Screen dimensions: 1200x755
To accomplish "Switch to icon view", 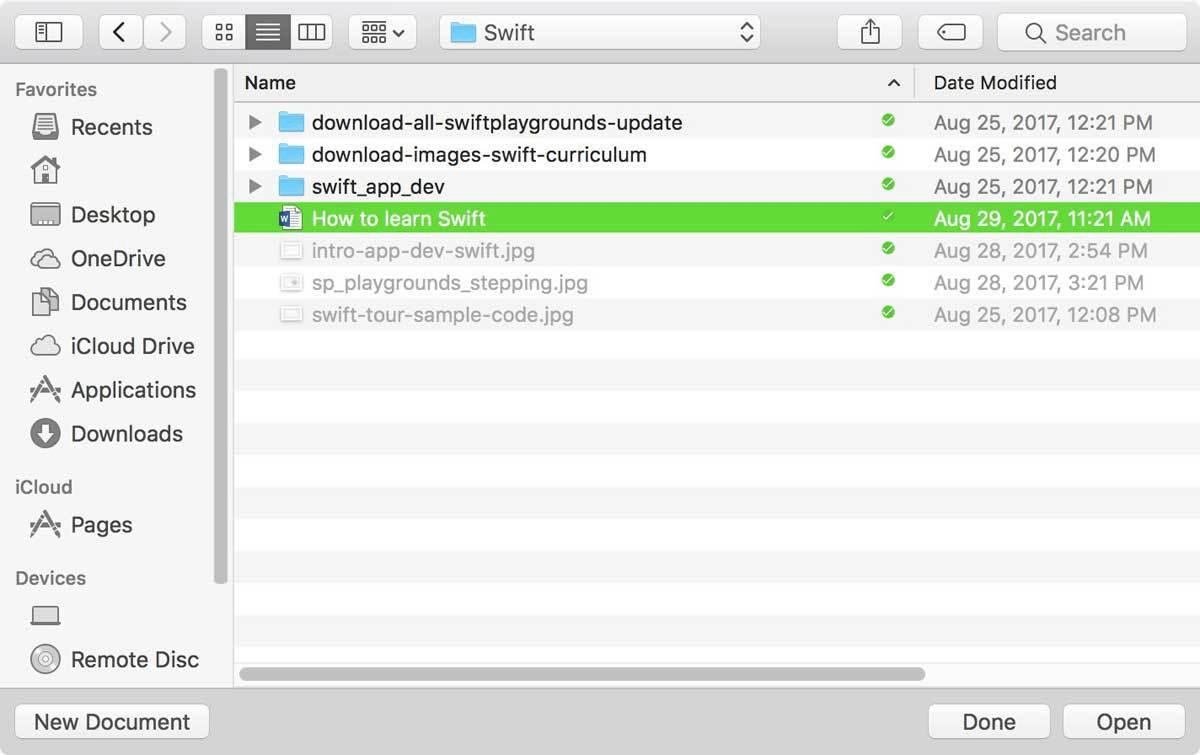I will pyautogui.click(x=222, y=31).
